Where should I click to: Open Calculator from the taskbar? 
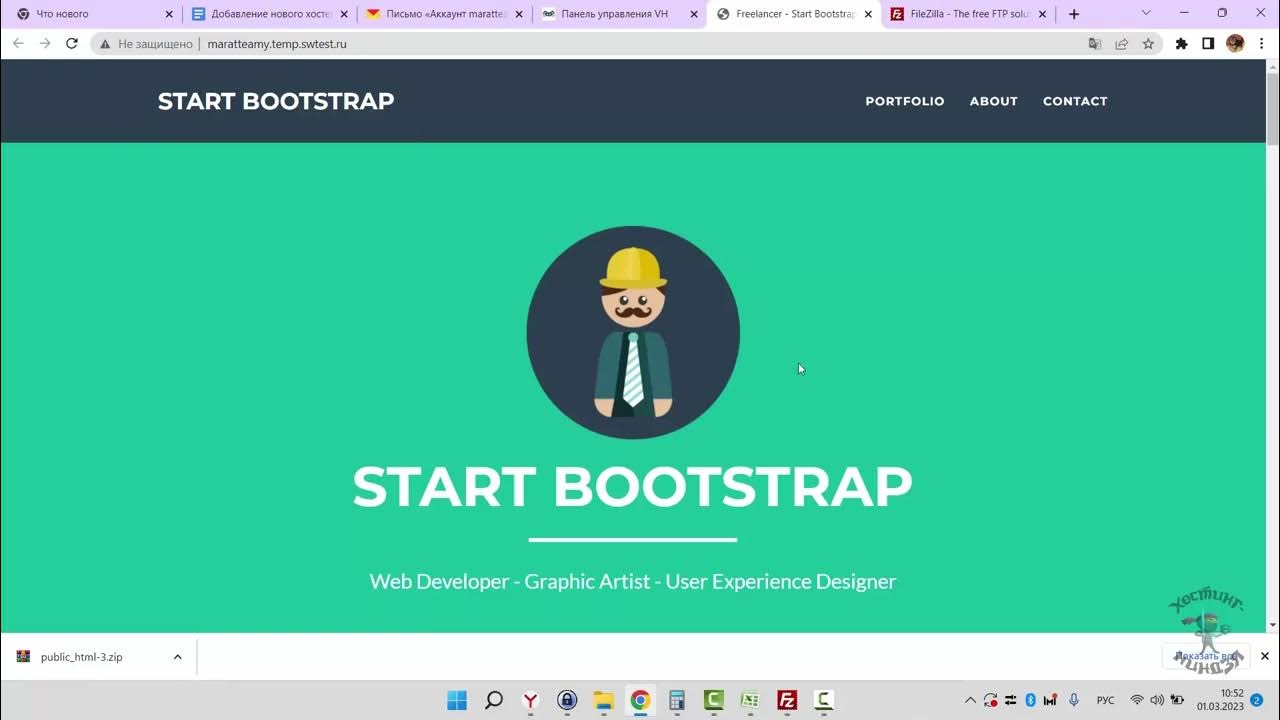[x=677, y=700]
